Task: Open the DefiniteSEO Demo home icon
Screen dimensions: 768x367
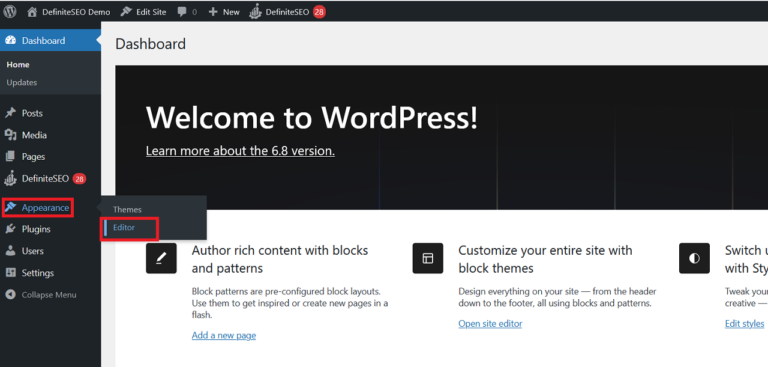Action: [32, 12]
